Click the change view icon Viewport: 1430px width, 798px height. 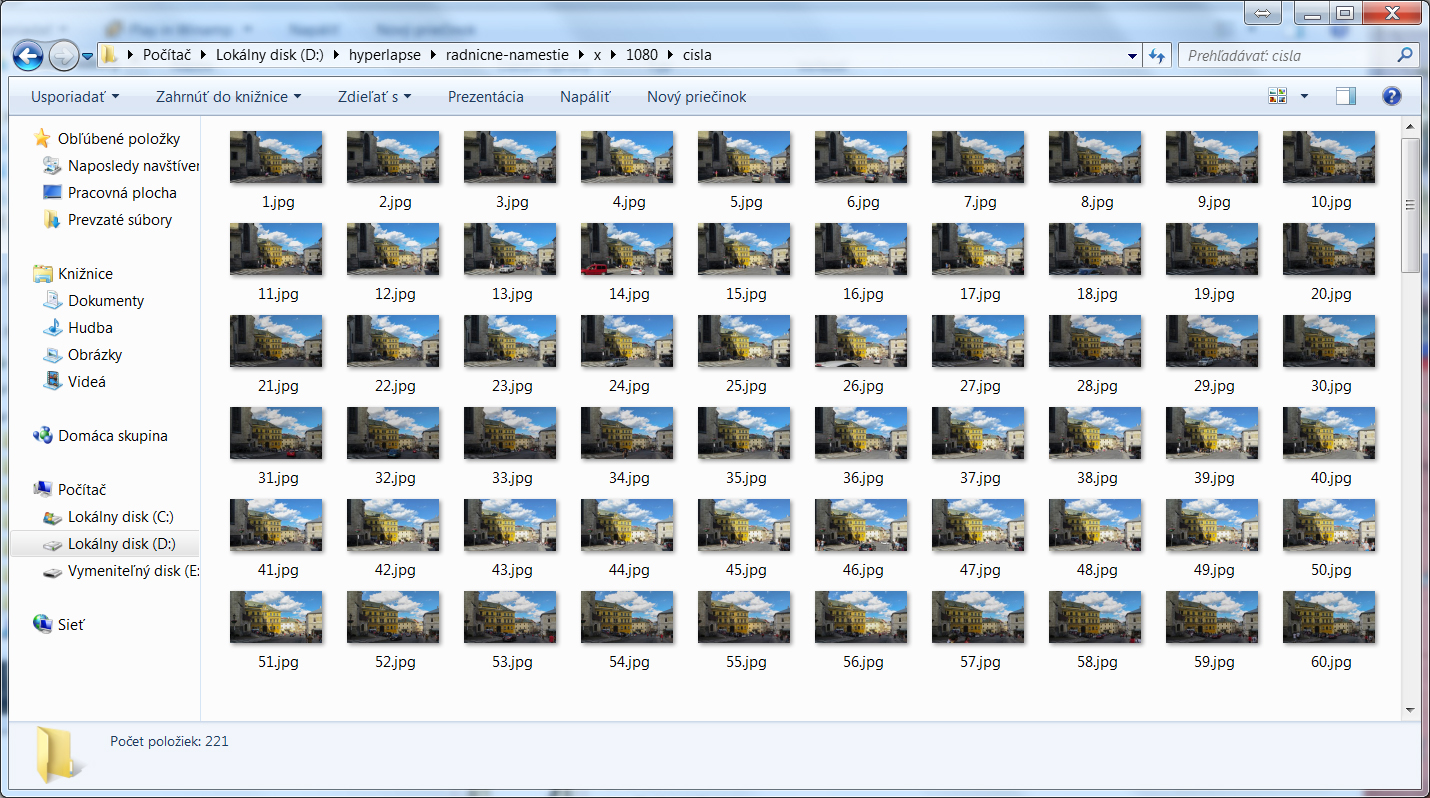tap(1277, 97)
